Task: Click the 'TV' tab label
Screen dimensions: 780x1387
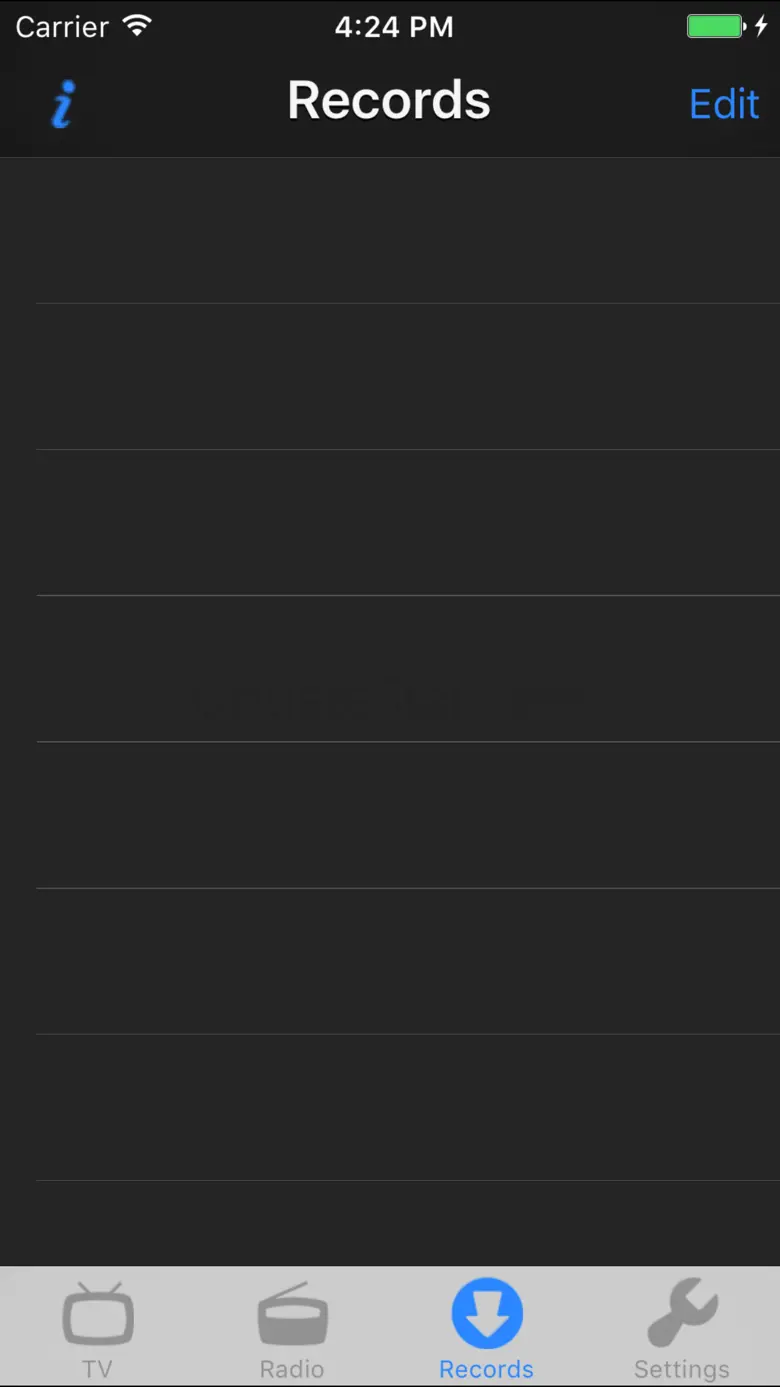Action: click(x=97, y=1369)
